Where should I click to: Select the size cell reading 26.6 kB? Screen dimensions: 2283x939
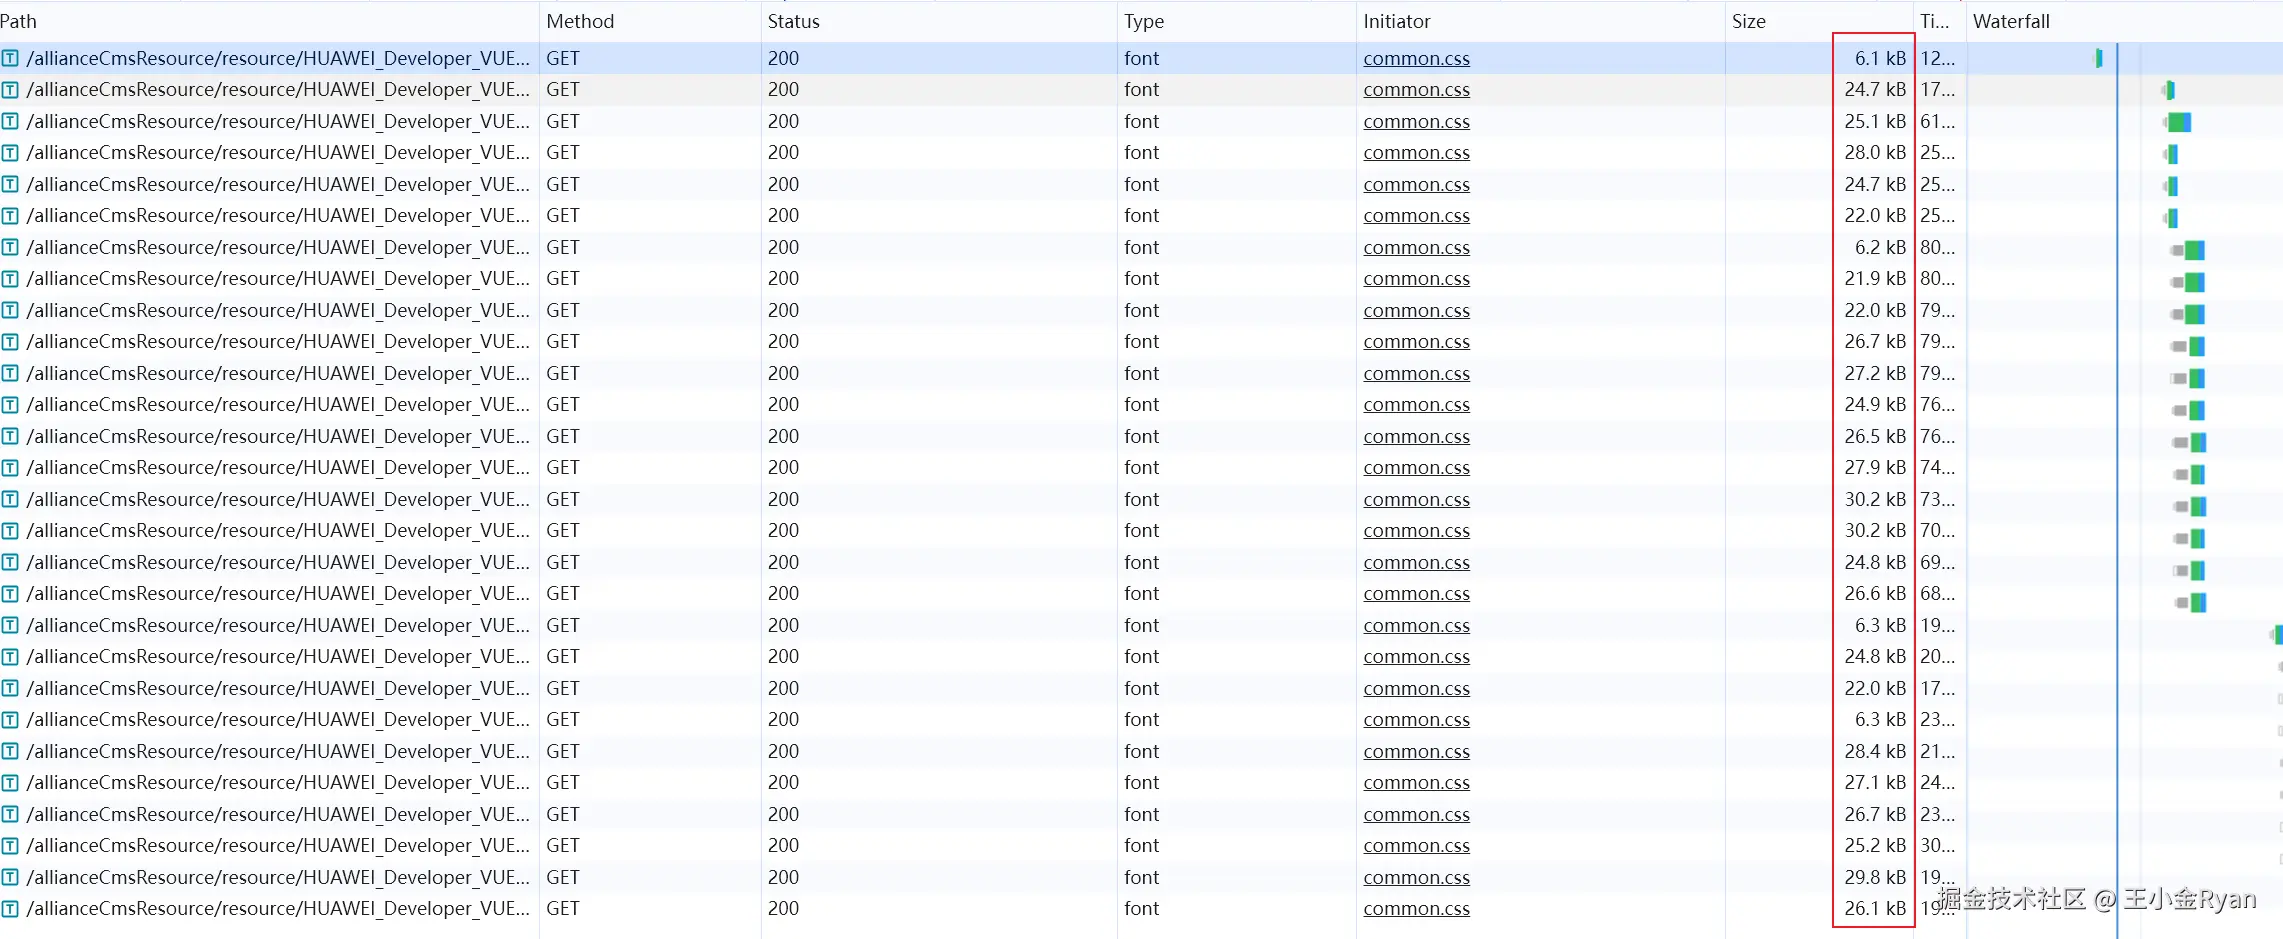click(1875, 594)
